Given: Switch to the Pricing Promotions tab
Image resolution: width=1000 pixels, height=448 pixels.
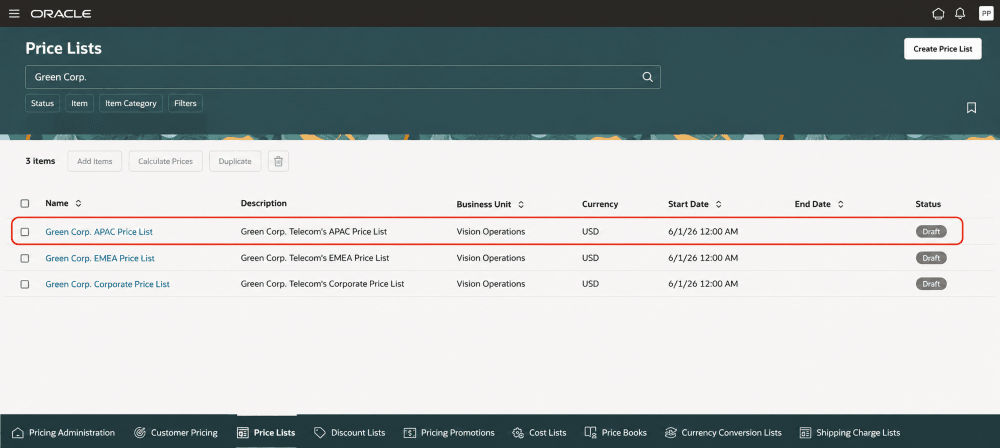Looking at the screenshot, I should [449, 433].
